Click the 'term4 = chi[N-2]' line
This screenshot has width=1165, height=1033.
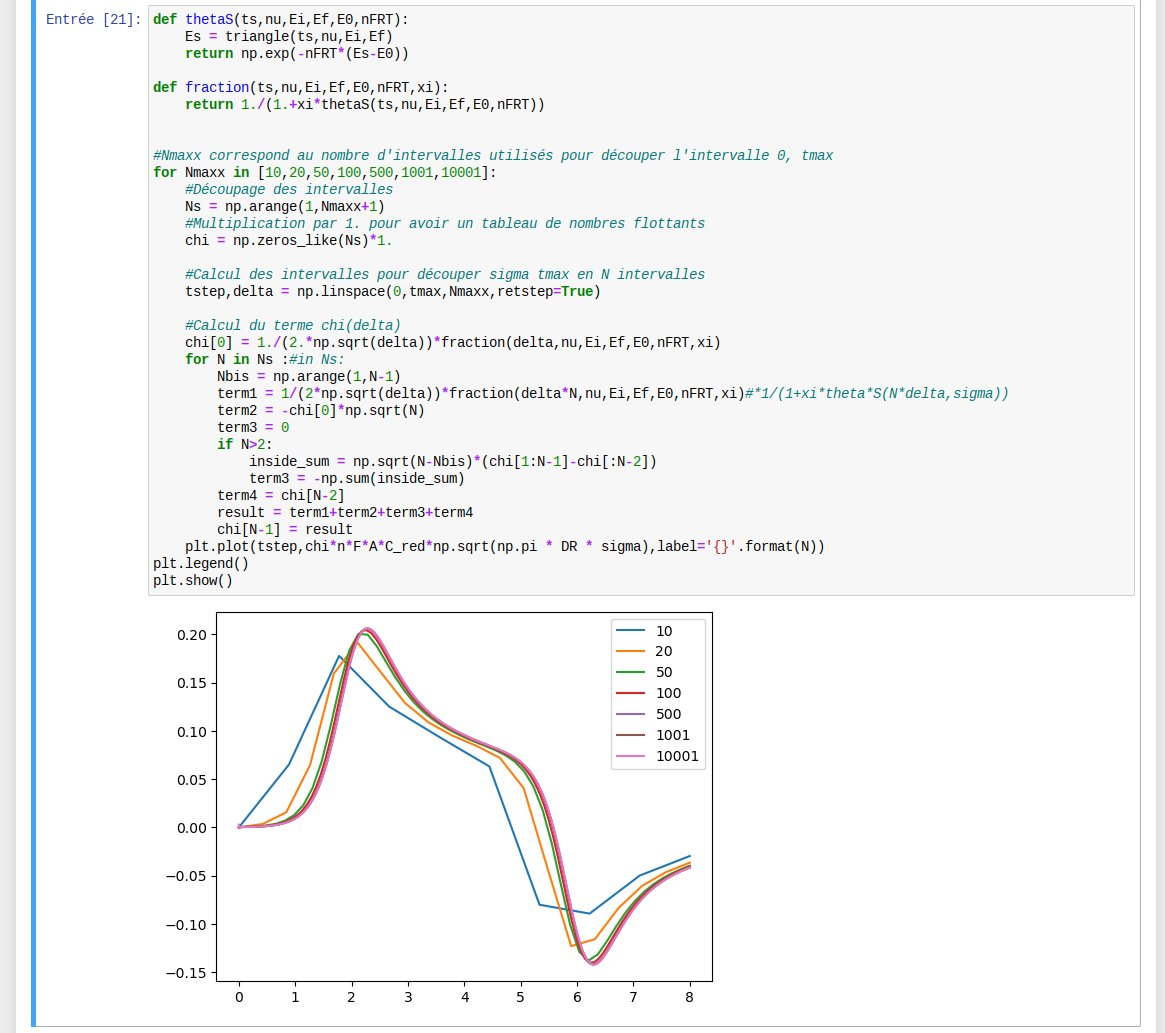point(280,496)
